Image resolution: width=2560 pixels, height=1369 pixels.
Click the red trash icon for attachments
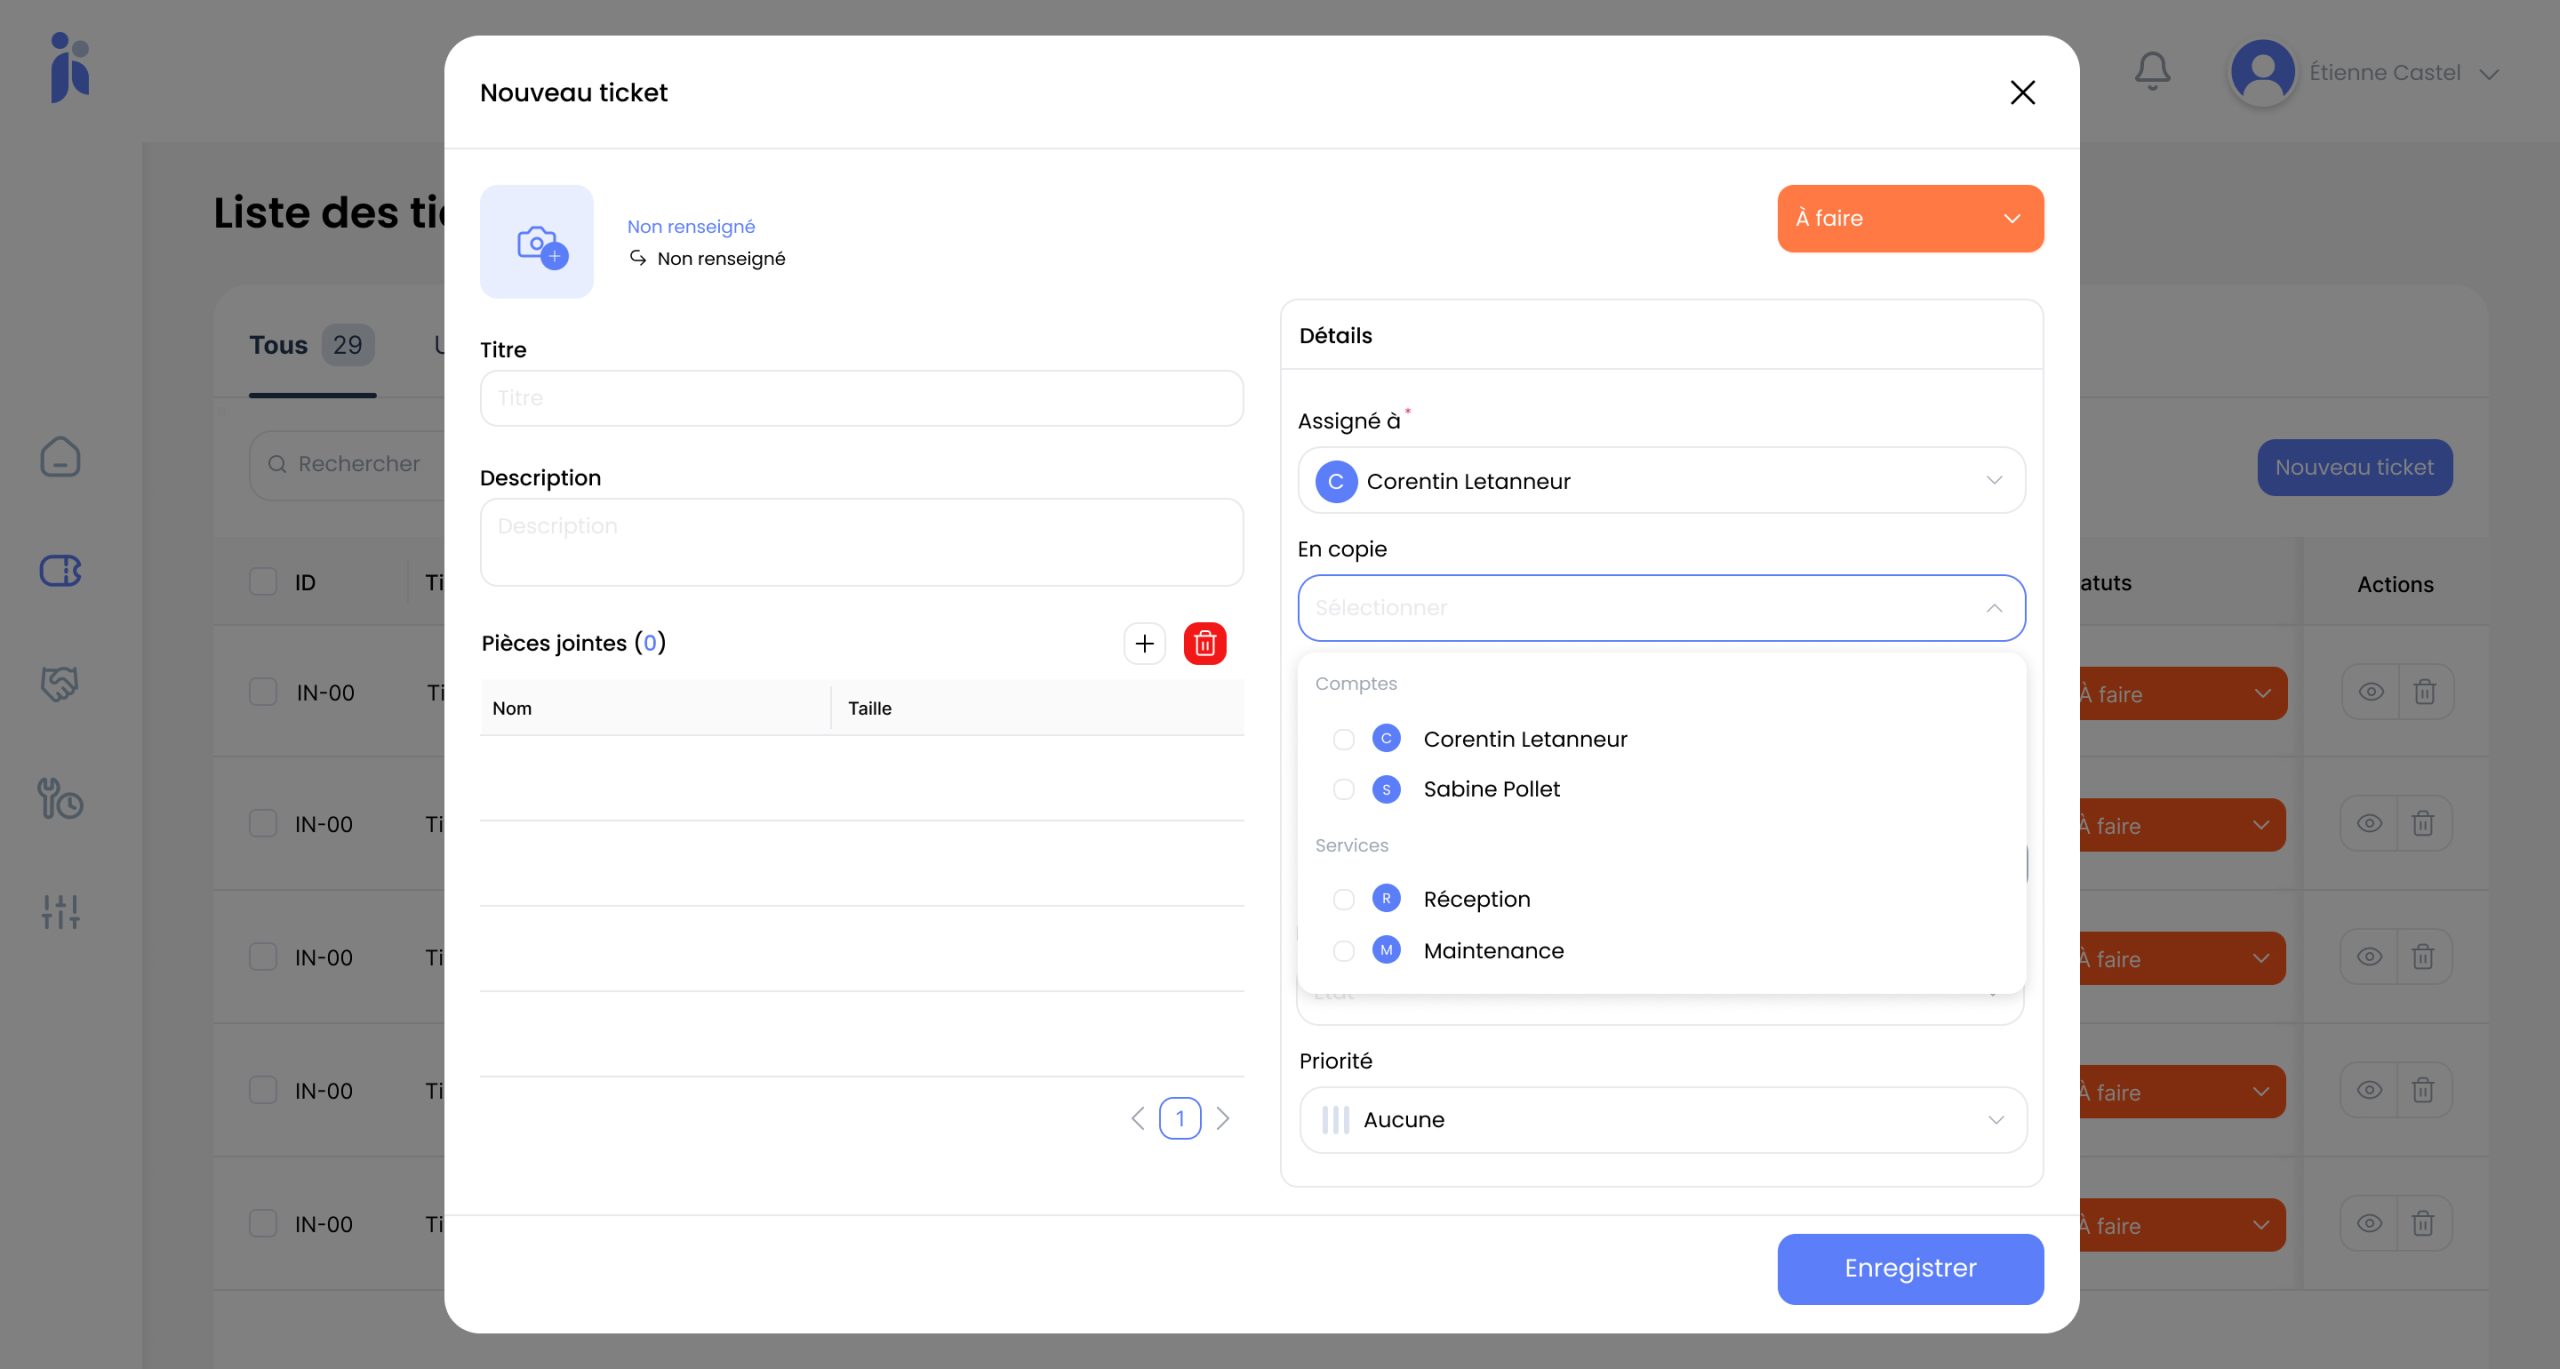point(1205,643)
